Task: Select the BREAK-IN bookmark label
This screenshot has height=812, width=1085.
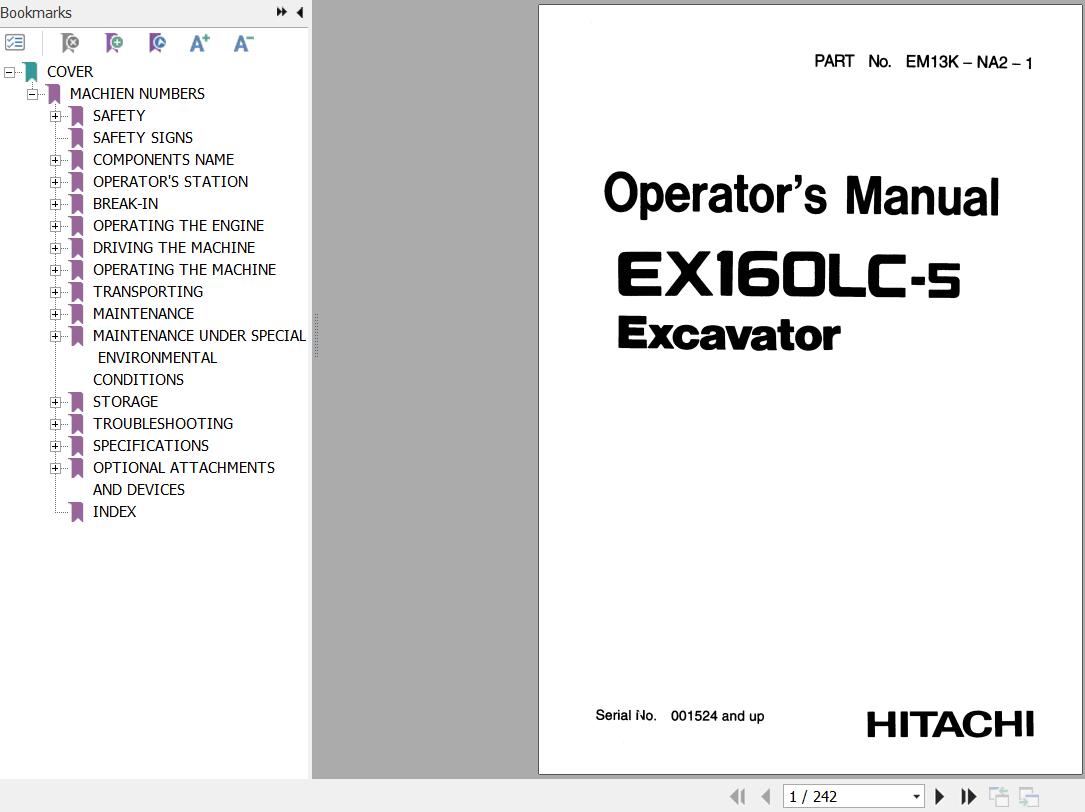Action: (125, 204)
